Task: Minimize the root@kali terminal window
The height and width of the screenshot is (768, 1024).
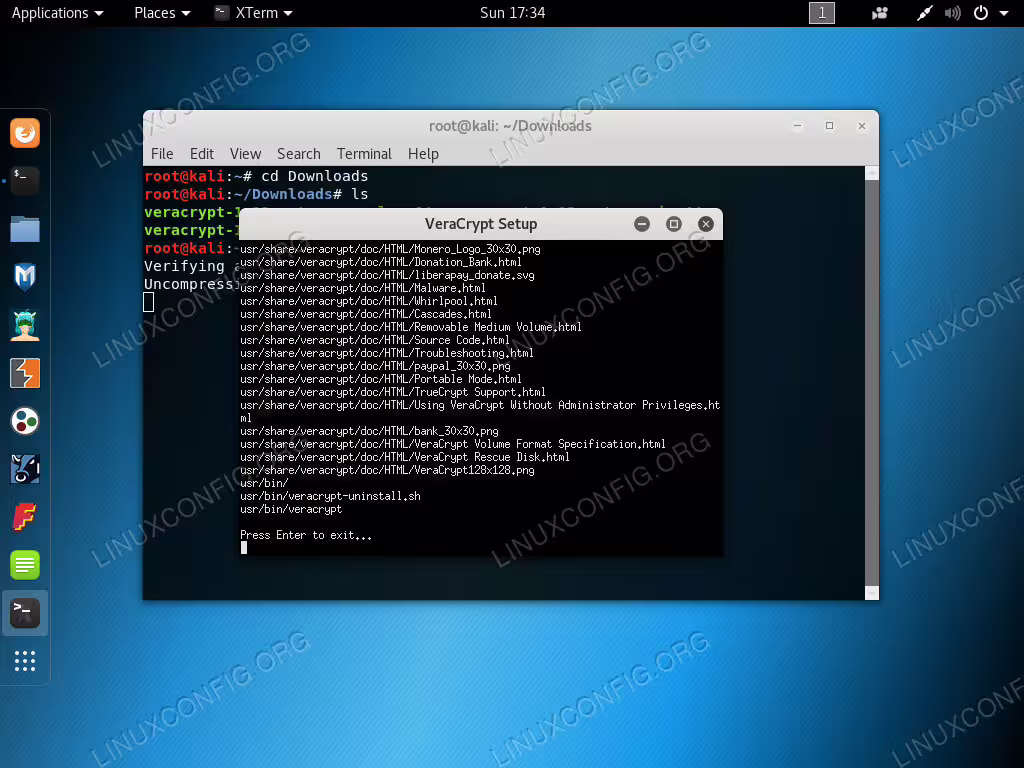Action: pyautogui.click(x=797, y=126)
